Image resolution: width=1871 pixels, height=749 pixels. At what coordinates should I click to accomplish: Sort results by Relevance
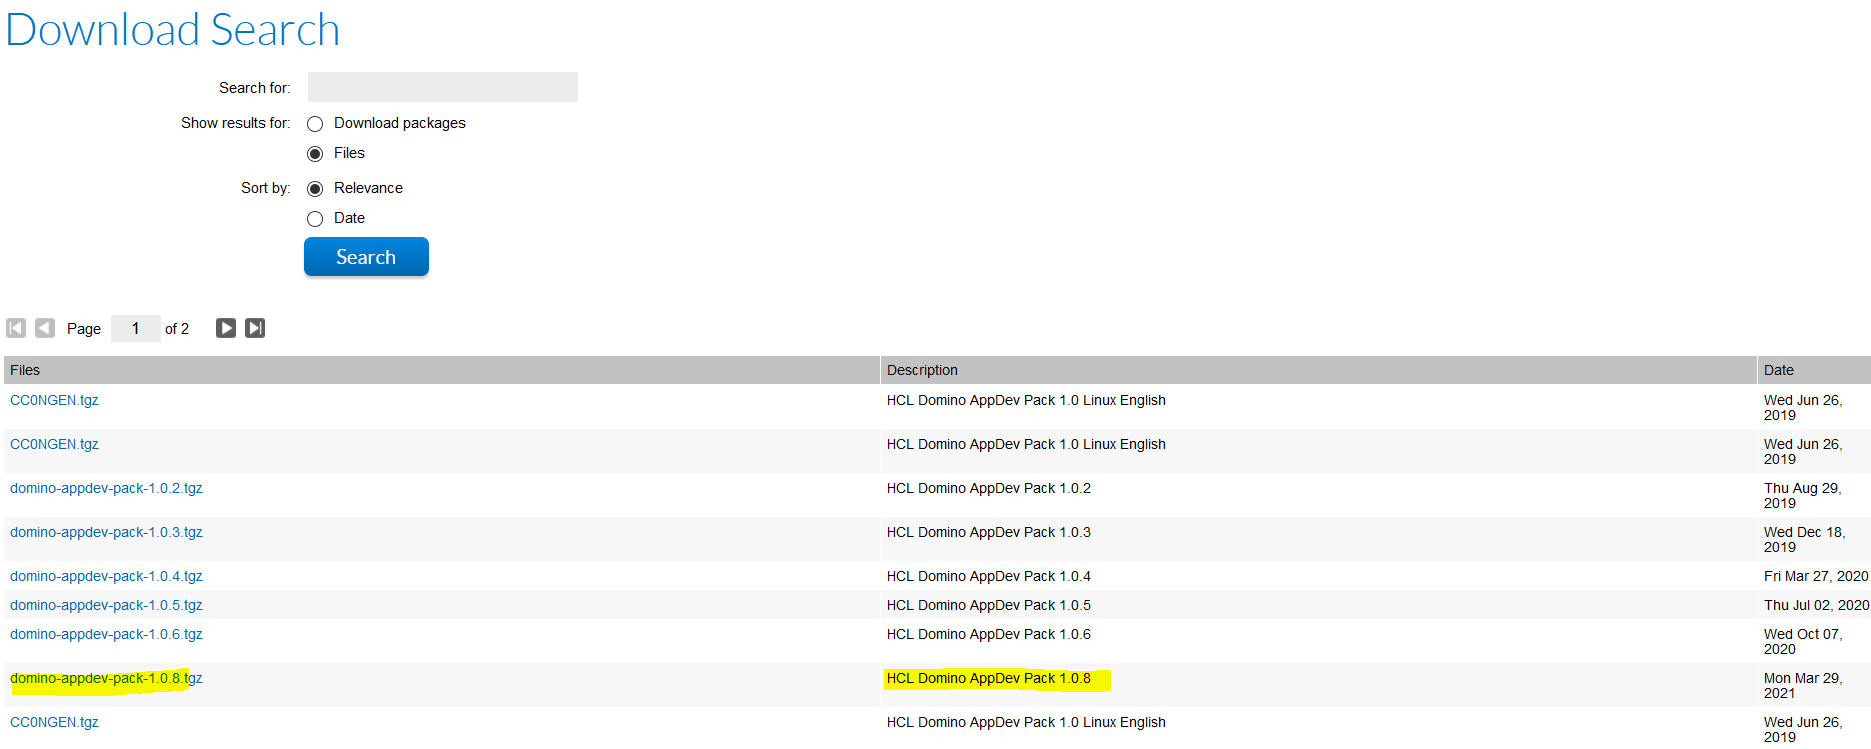315,189
